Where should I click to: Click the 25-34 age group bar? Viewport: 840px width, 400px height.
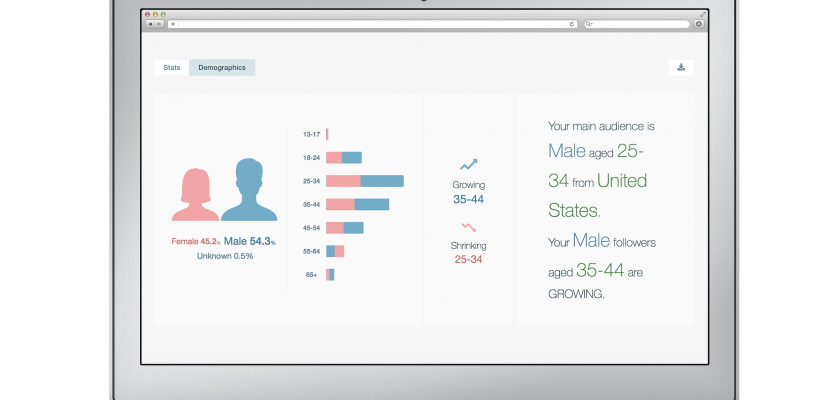pos(364,181)
